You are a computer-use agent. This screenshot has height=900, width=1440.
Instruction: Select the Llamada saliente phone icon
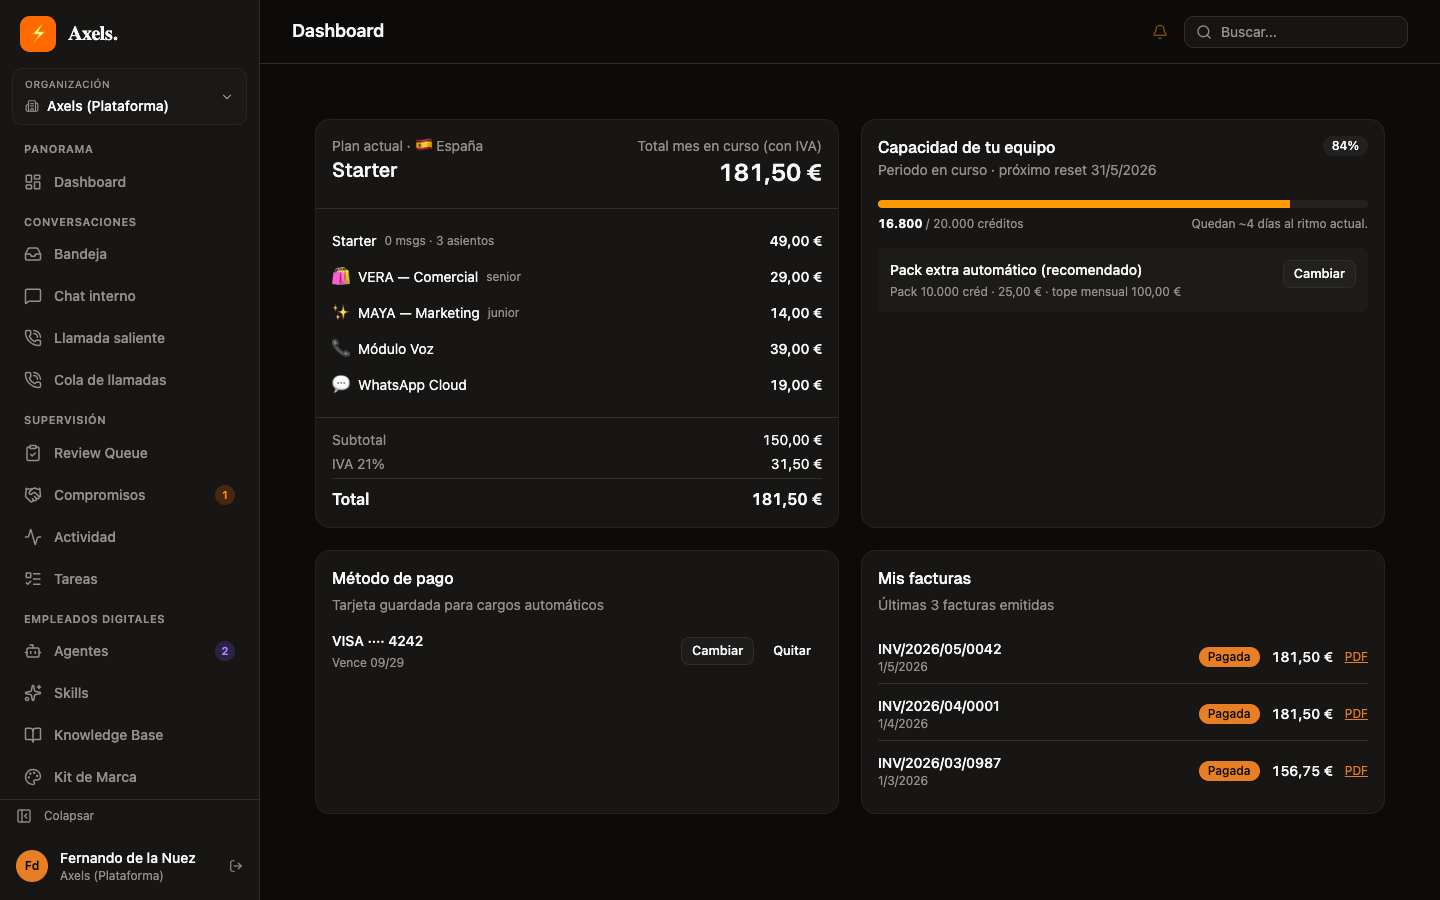click(33, 338)
